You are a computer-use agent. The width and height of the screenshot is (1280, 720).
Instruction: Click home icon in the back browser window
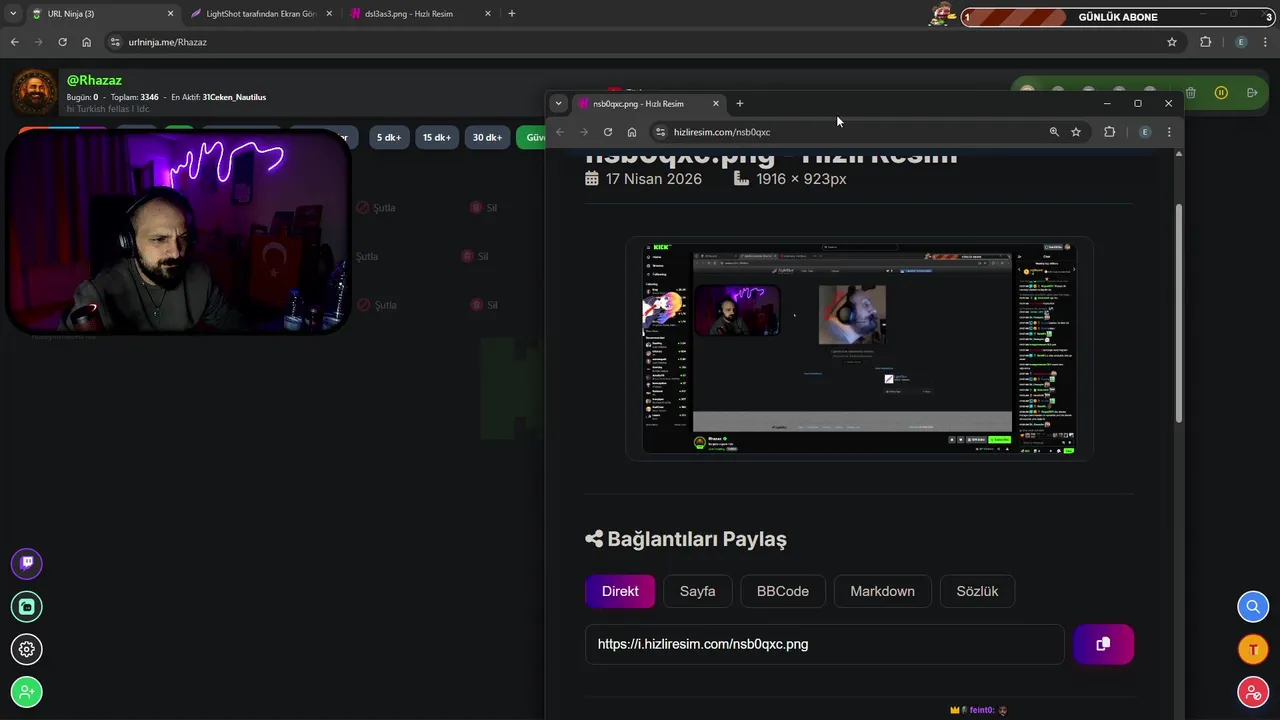(x=87, y=42)
